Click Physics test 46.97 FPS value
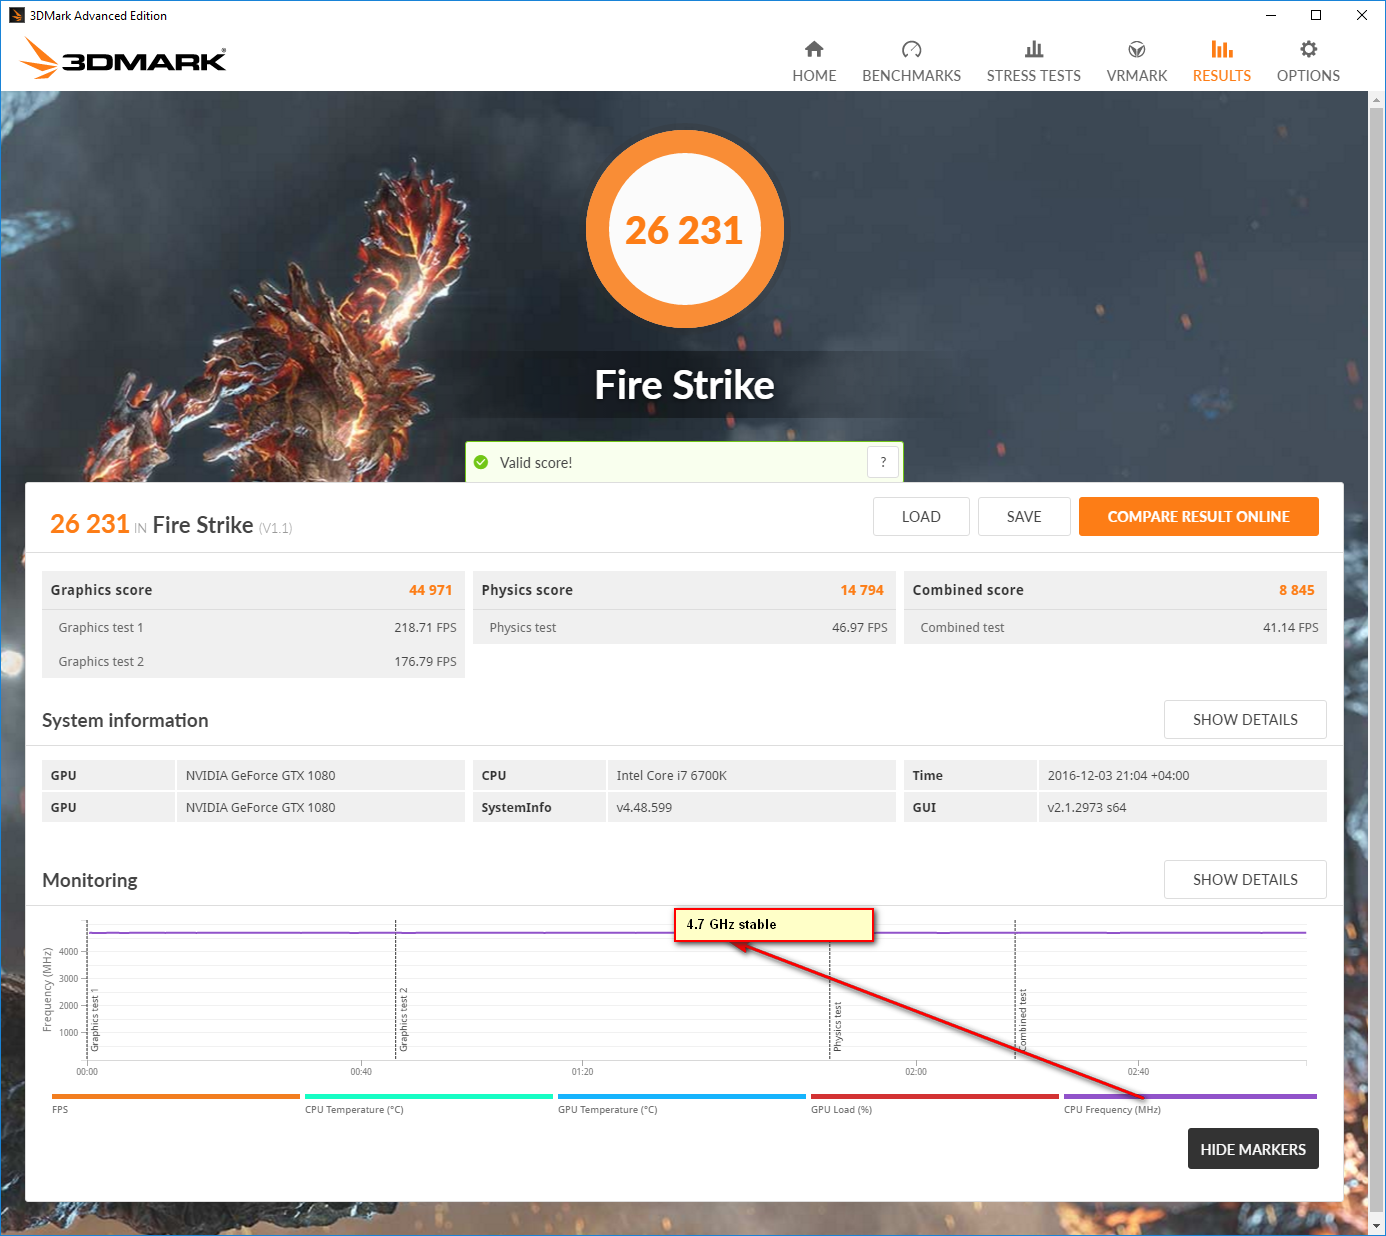Screen dimensions: 1386x1236 pos(860,628)
